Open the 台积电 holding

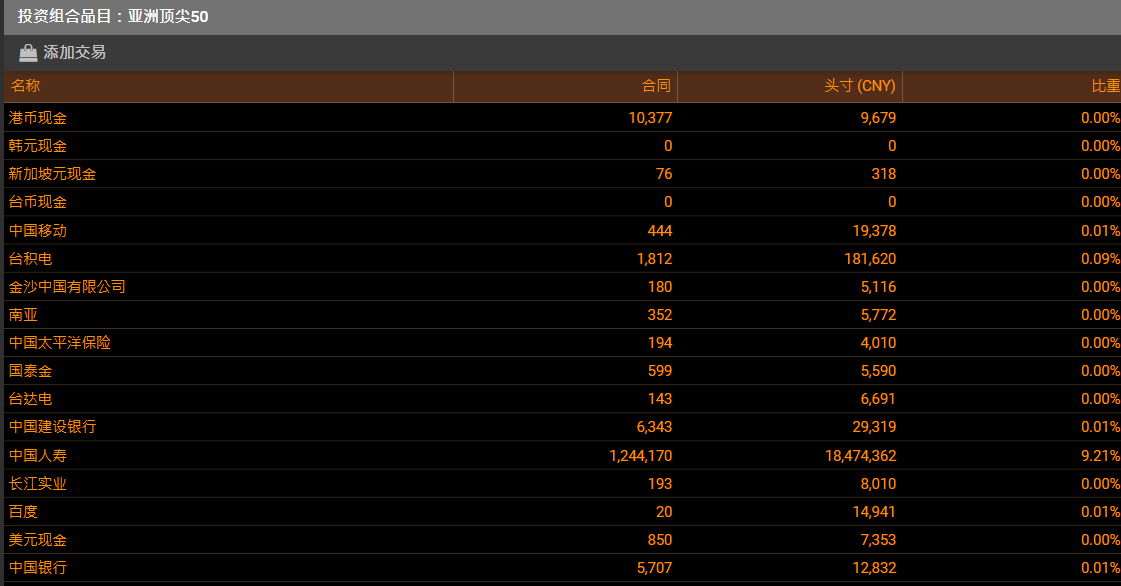coord(31,258)
